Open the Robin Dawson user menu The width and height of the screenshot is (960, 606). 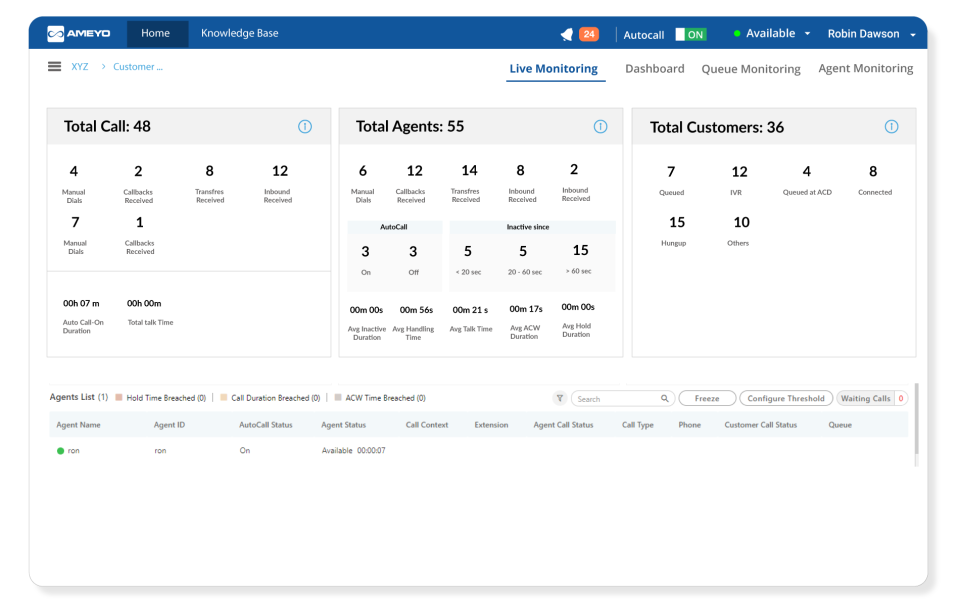coord(871,34)
